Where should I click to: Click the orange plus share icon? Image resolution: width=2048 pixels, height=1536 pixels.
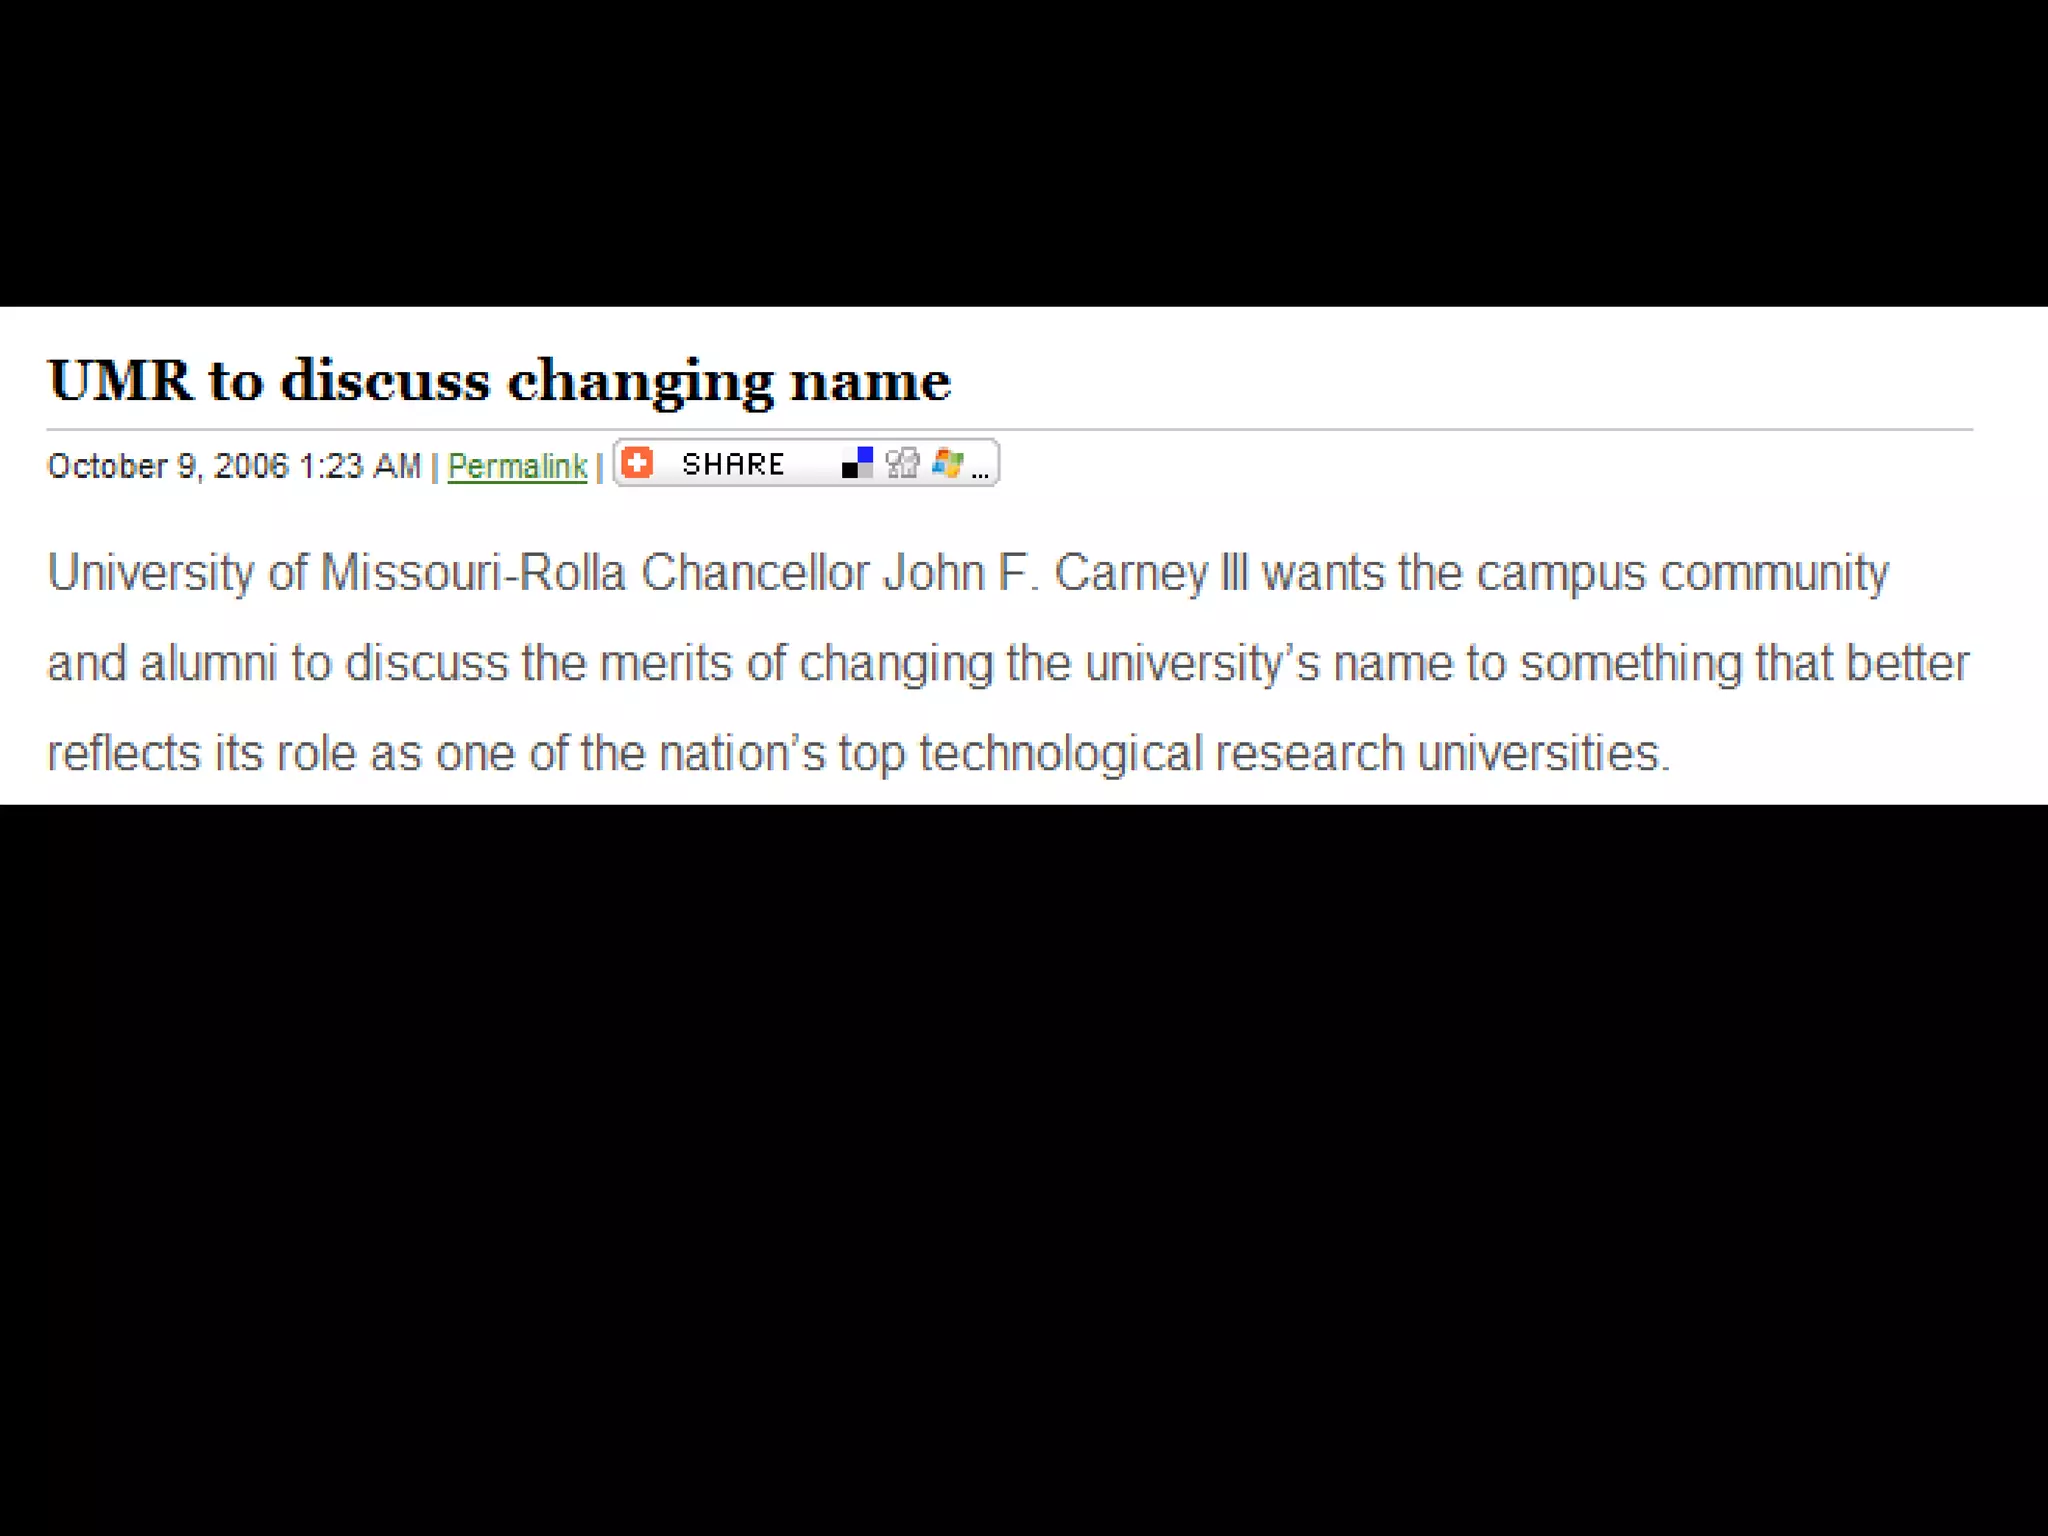pos(637,462)
